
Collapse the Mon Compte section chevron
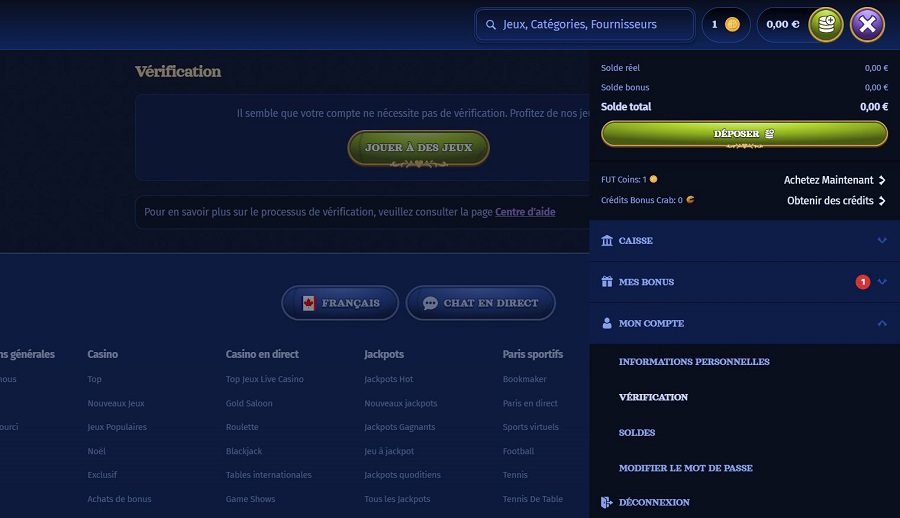882,323
